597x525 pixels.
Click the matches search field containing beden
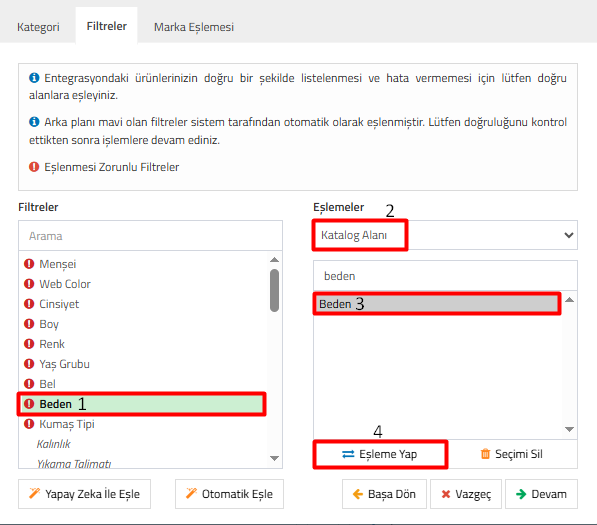tap(445, 276)
